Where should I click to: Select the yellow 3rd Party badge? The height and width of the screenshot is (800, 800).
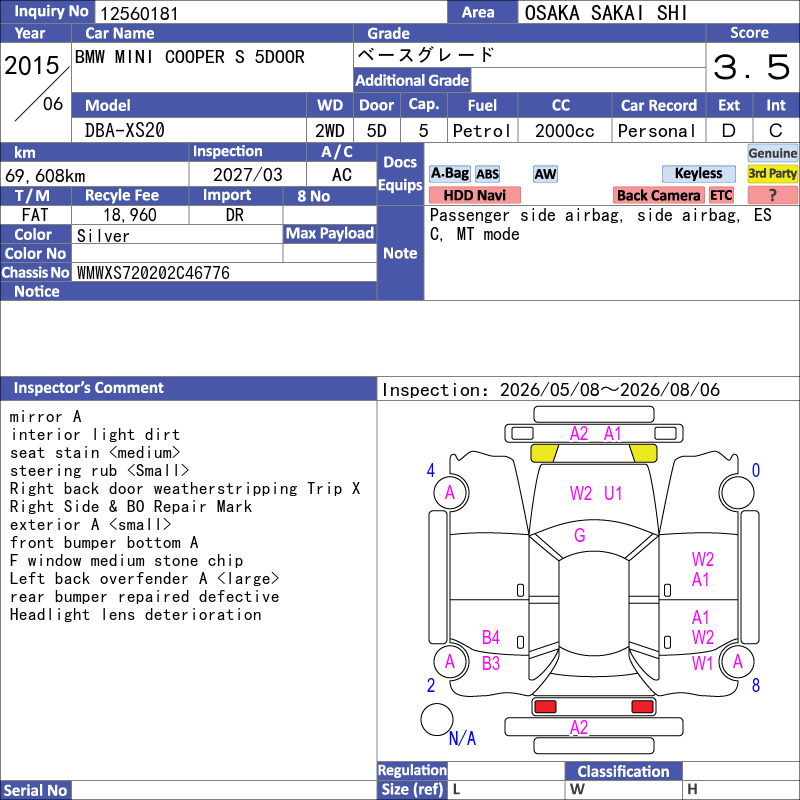pyautogui.click(x=772, y=174)
